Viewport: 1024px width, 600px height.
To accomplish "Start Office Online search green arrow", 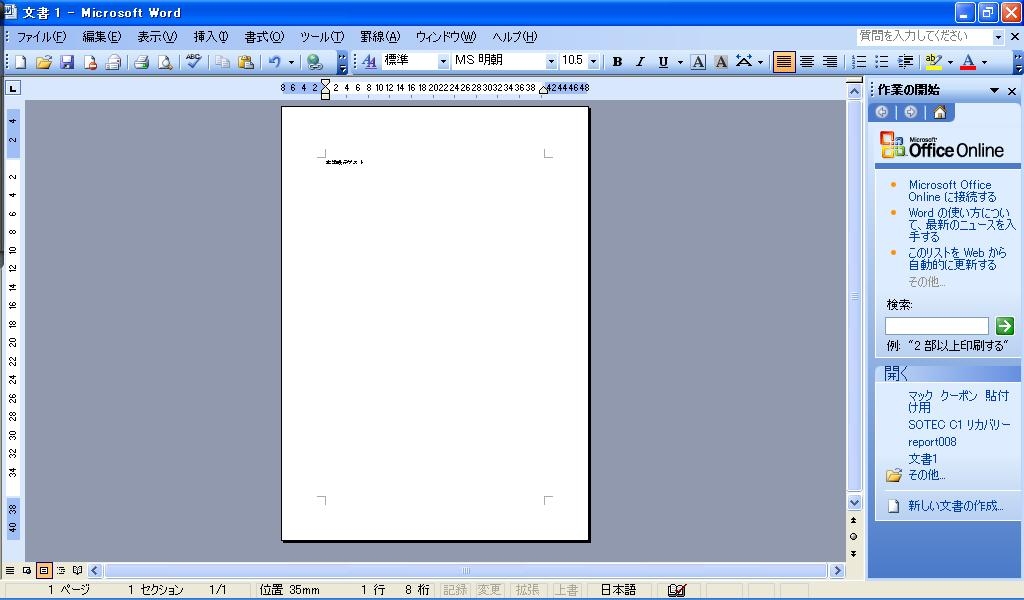I will pyautogui.click(x=1004, y=325).
